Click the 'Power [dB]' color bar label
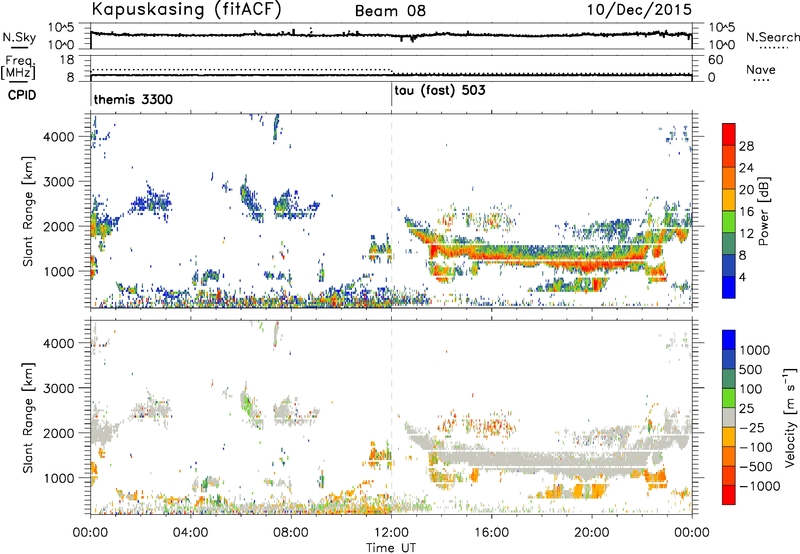 coord(764,211)
